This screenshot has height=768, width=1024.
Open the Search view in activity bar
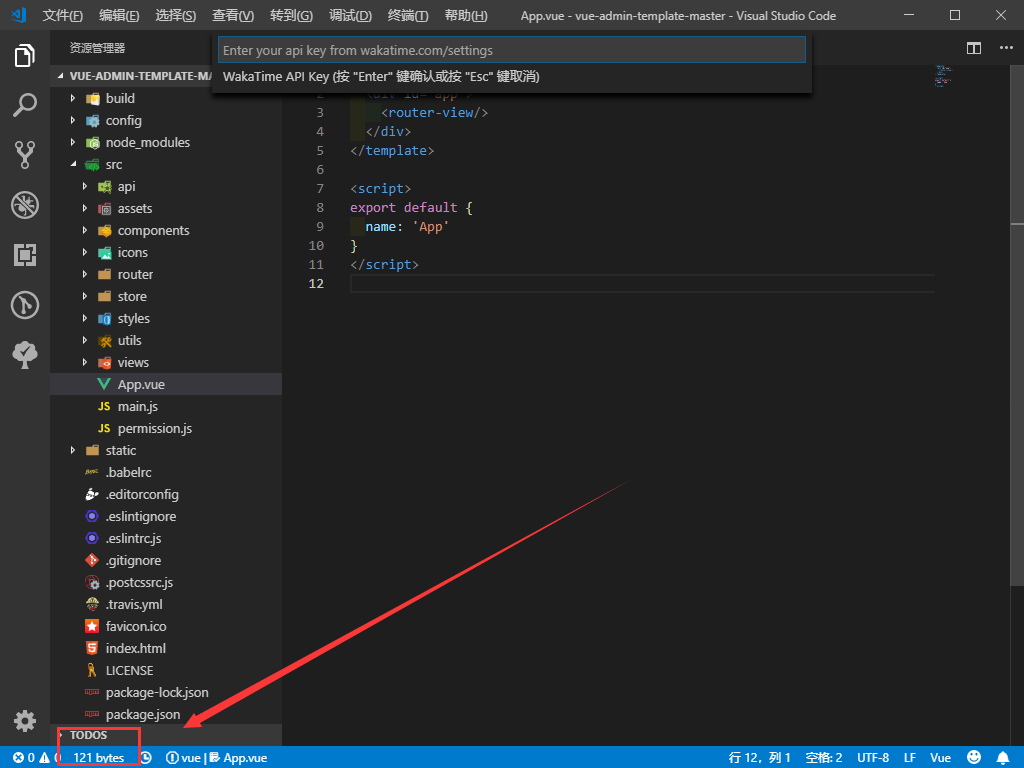pyautogui.click(x=25, y=105)
